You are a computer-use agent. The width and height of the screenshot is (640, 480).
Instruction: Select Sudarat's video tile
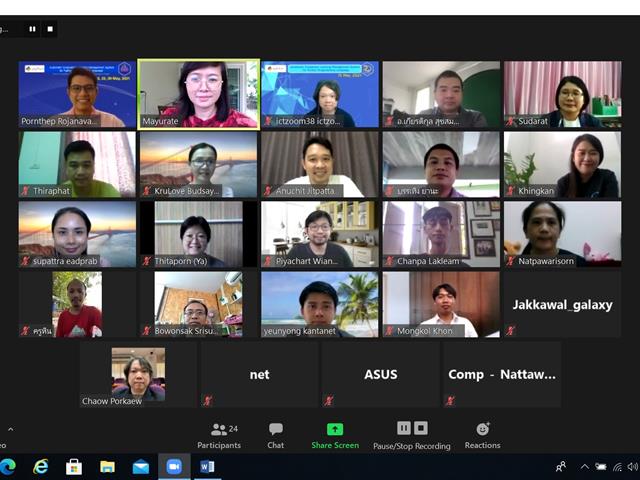pos(562,94)
